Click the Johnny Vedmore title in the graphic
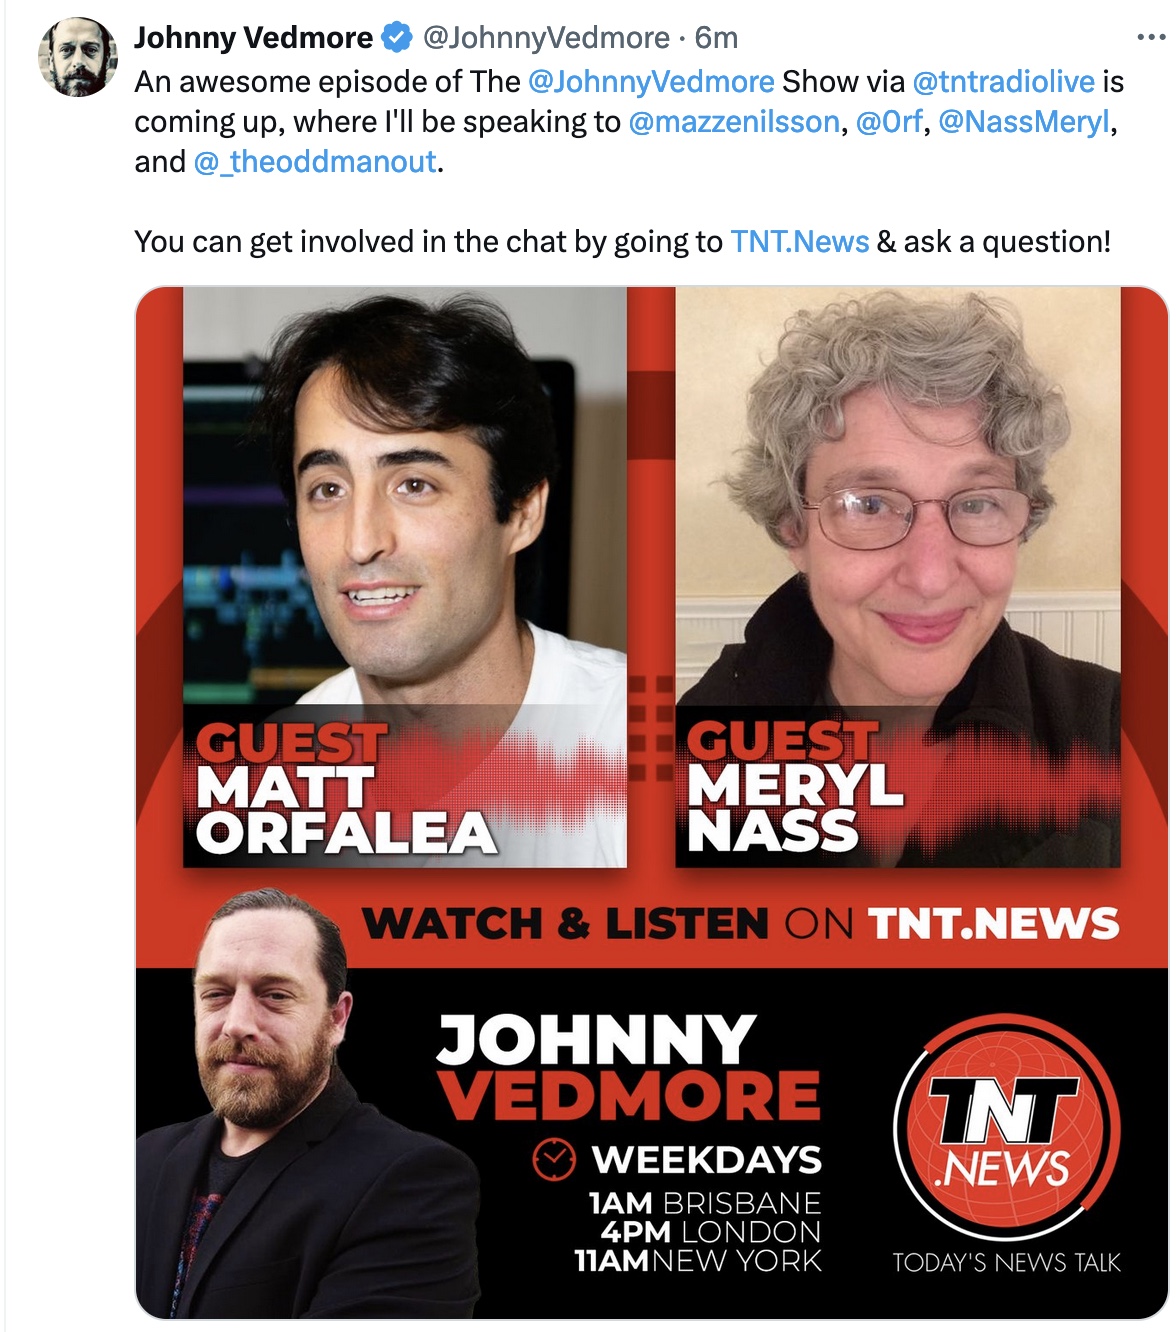The height and width of the screenshot is (1332, 1176). [628, 1066]
